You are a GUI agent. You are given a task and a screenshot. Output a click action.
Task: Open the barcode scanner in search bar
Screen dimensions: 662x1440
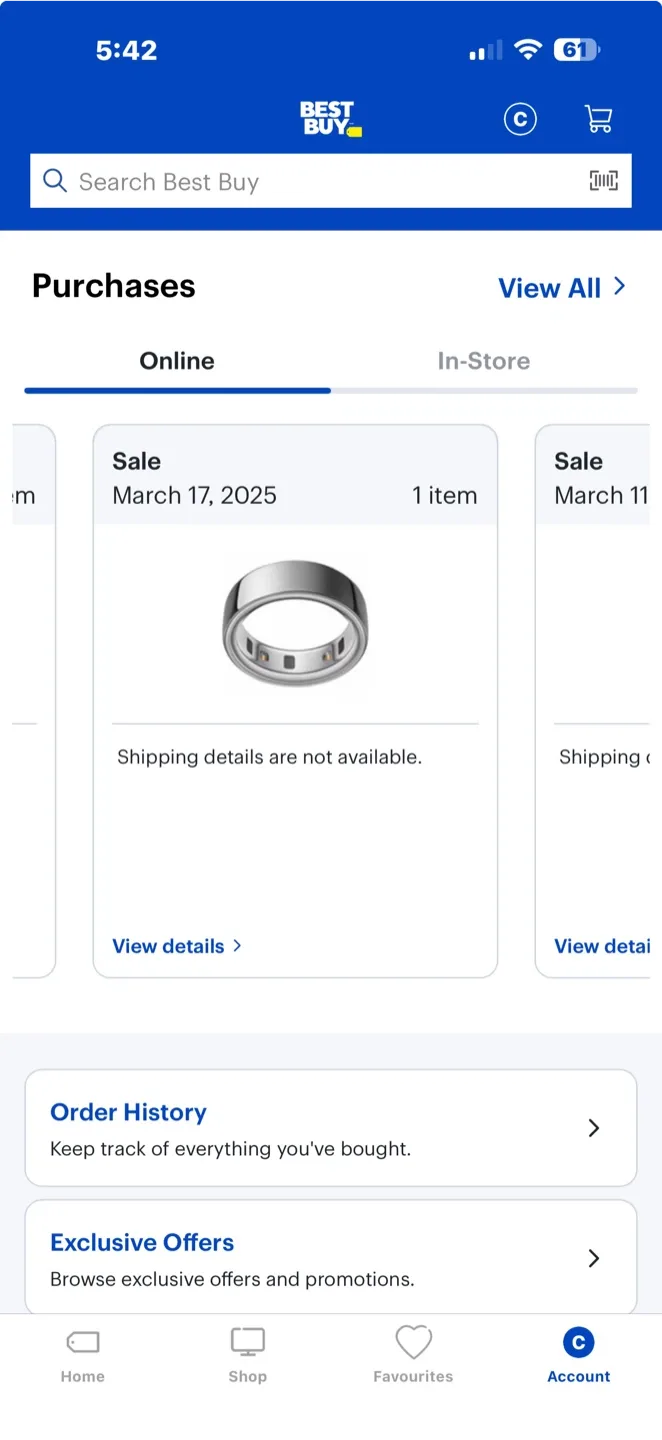603,181
